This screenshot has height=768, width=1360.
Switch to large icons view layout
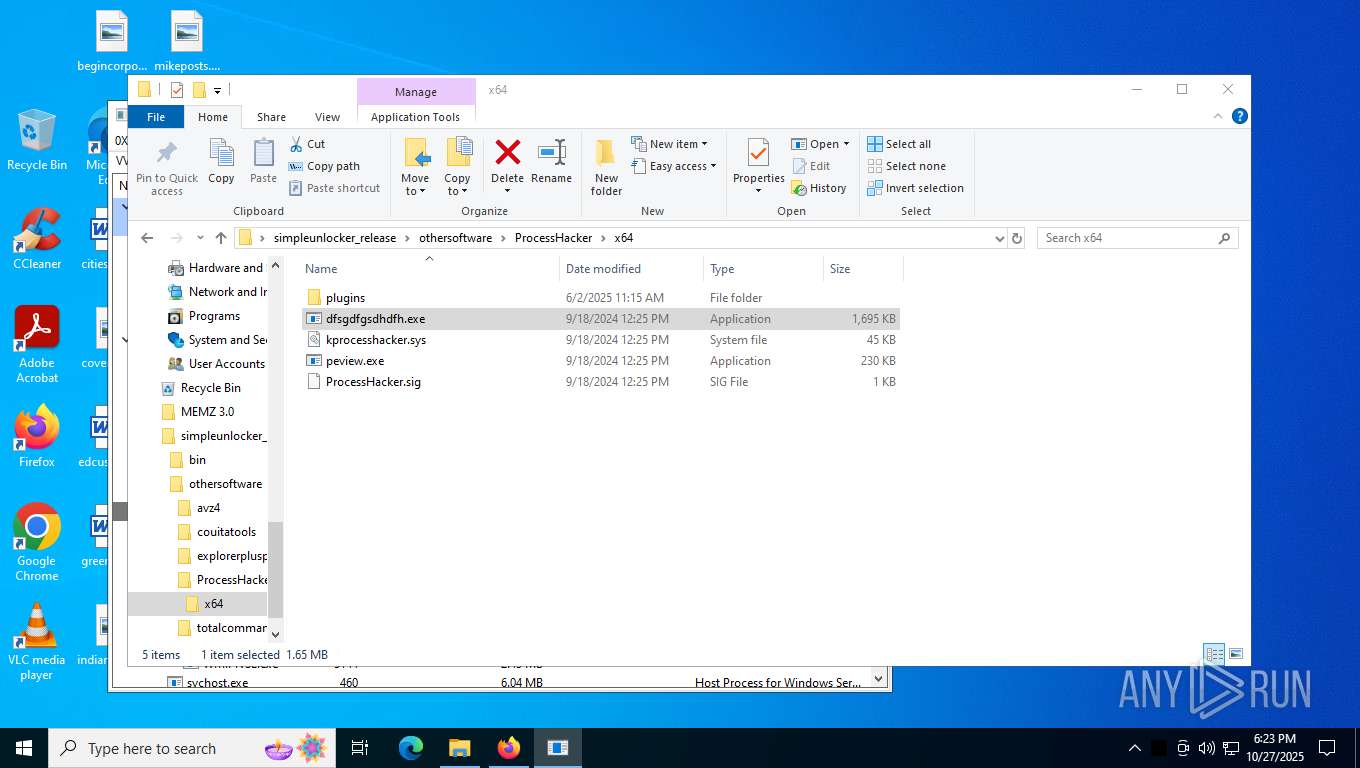pos(1236,654)
